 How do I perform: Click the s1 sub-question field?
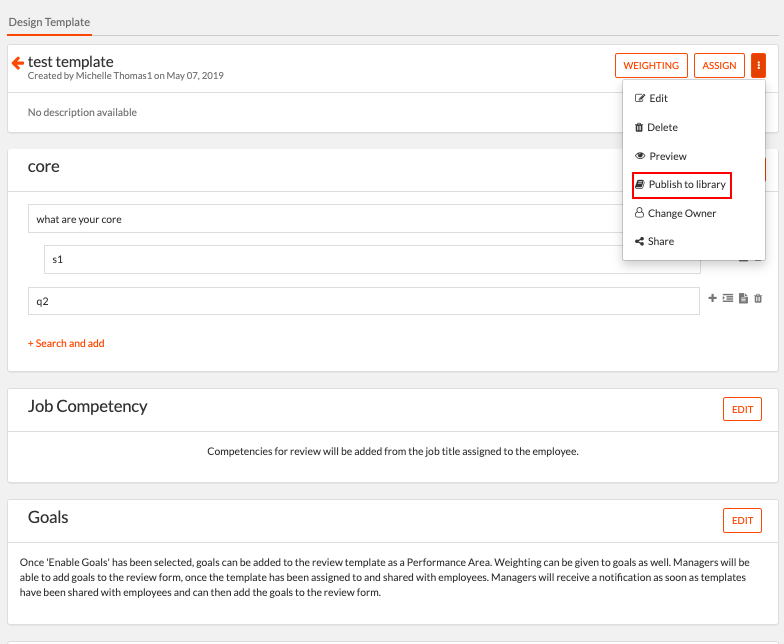[372, 260]
